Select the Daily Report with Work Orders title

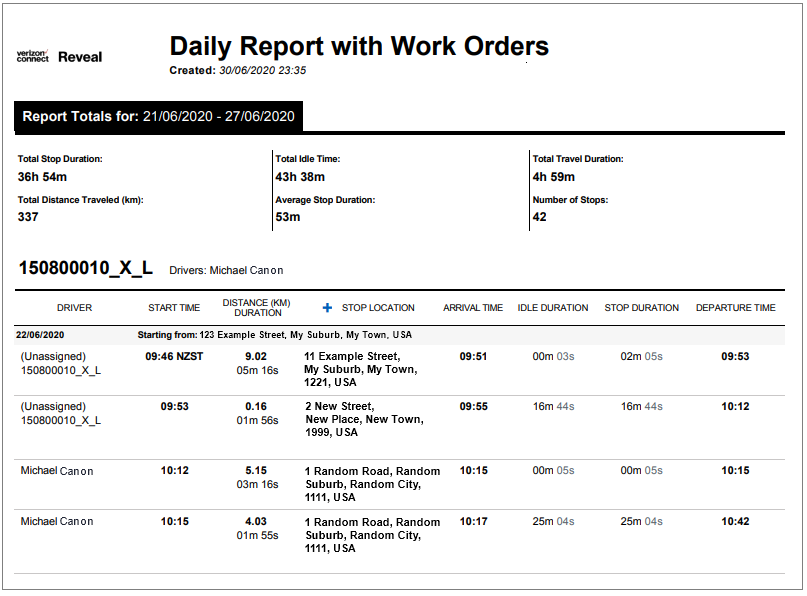click(x=359, y=46)
